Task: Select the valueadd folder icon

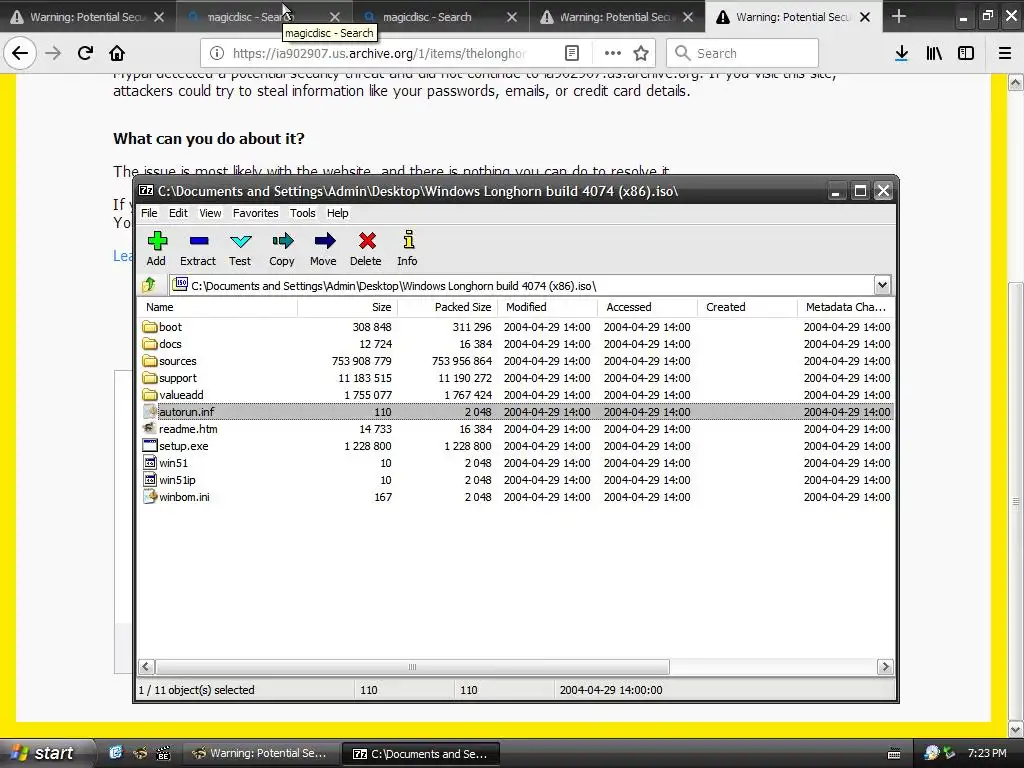Action: pos(150,394)
